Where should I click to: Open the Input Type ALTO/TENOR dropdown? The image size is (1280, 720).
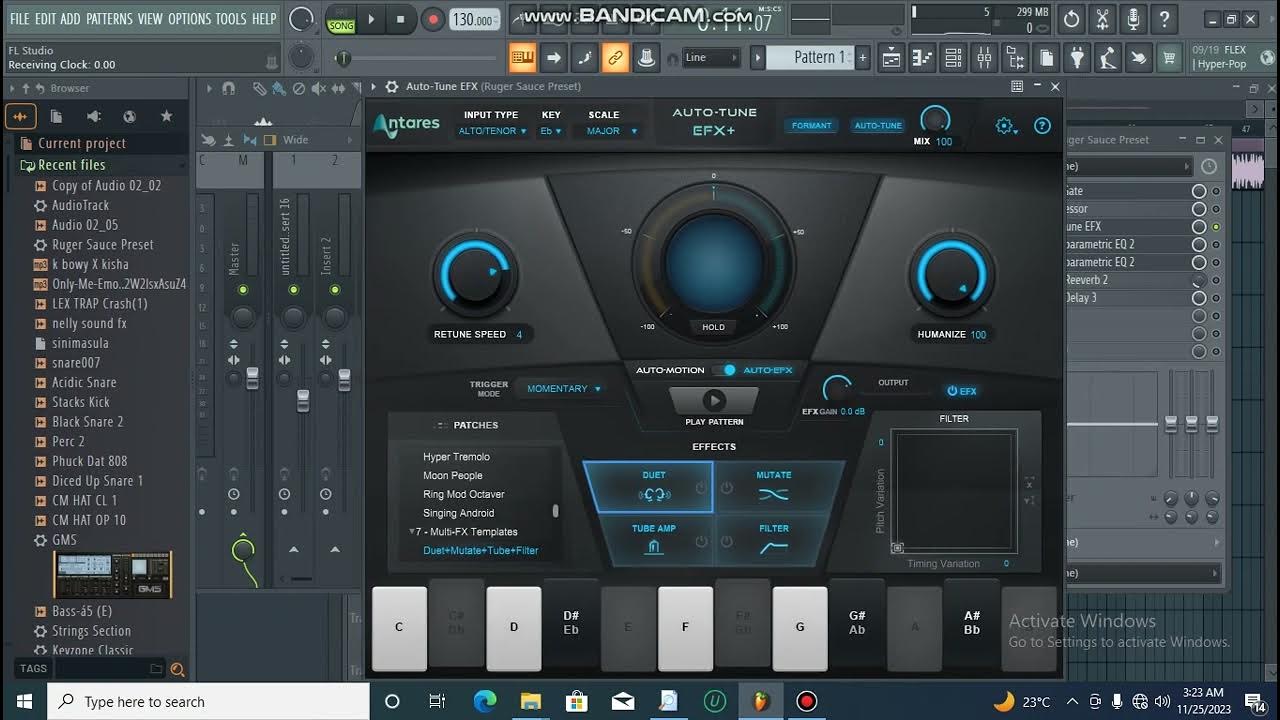pos(492,131)
